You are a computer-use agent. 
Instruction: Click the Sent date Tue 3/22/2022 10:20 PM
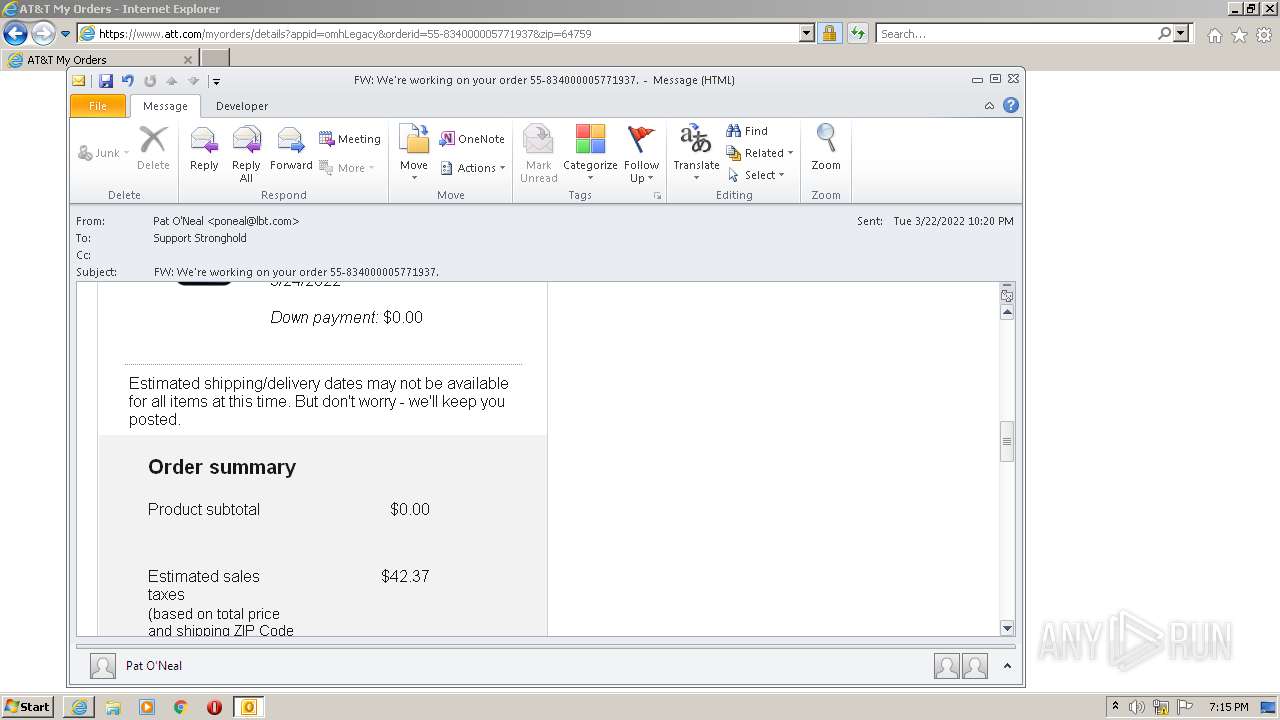(953, 221)
